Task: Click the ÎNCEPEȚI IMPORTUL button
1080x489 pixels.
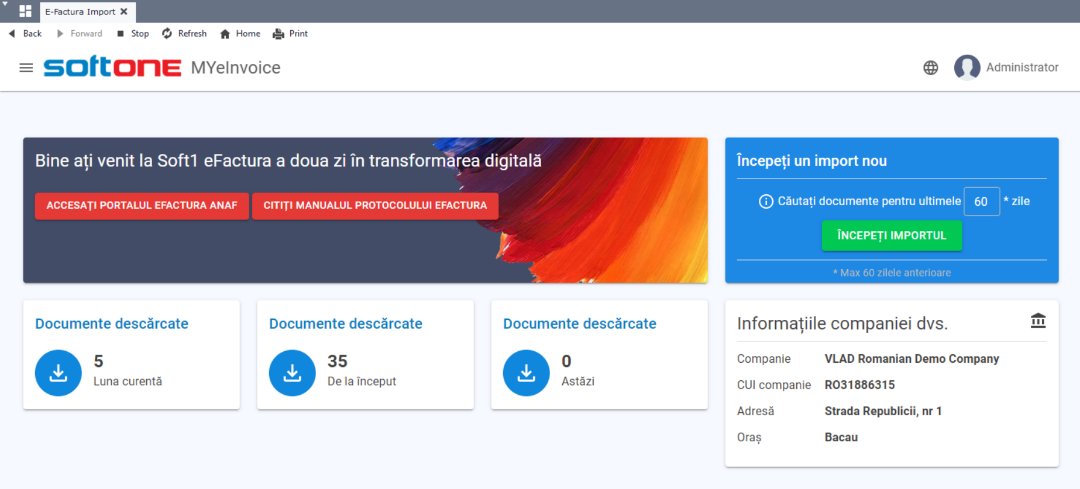Action: [x=892, y=236]
